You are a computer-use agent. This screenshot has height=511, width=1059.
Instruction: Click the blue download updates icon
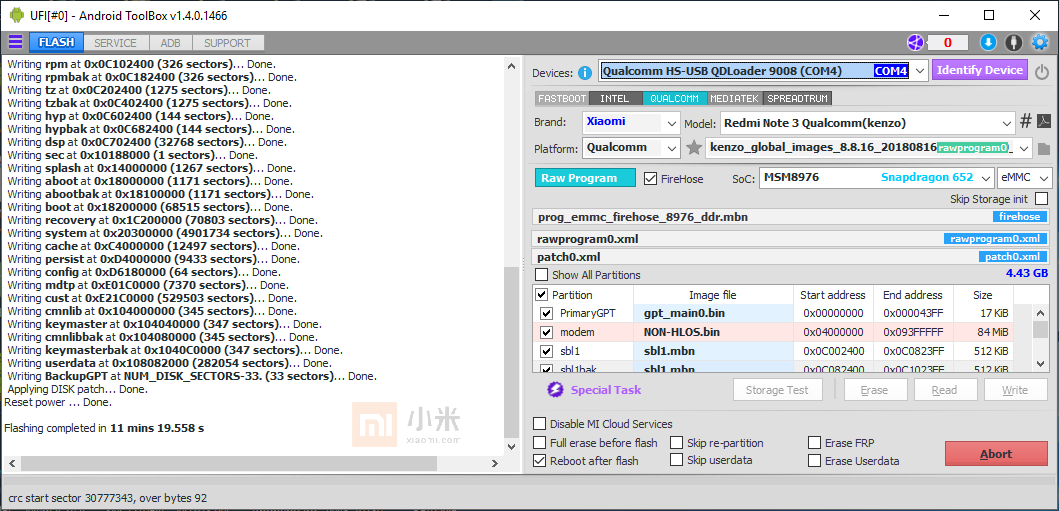988,43
